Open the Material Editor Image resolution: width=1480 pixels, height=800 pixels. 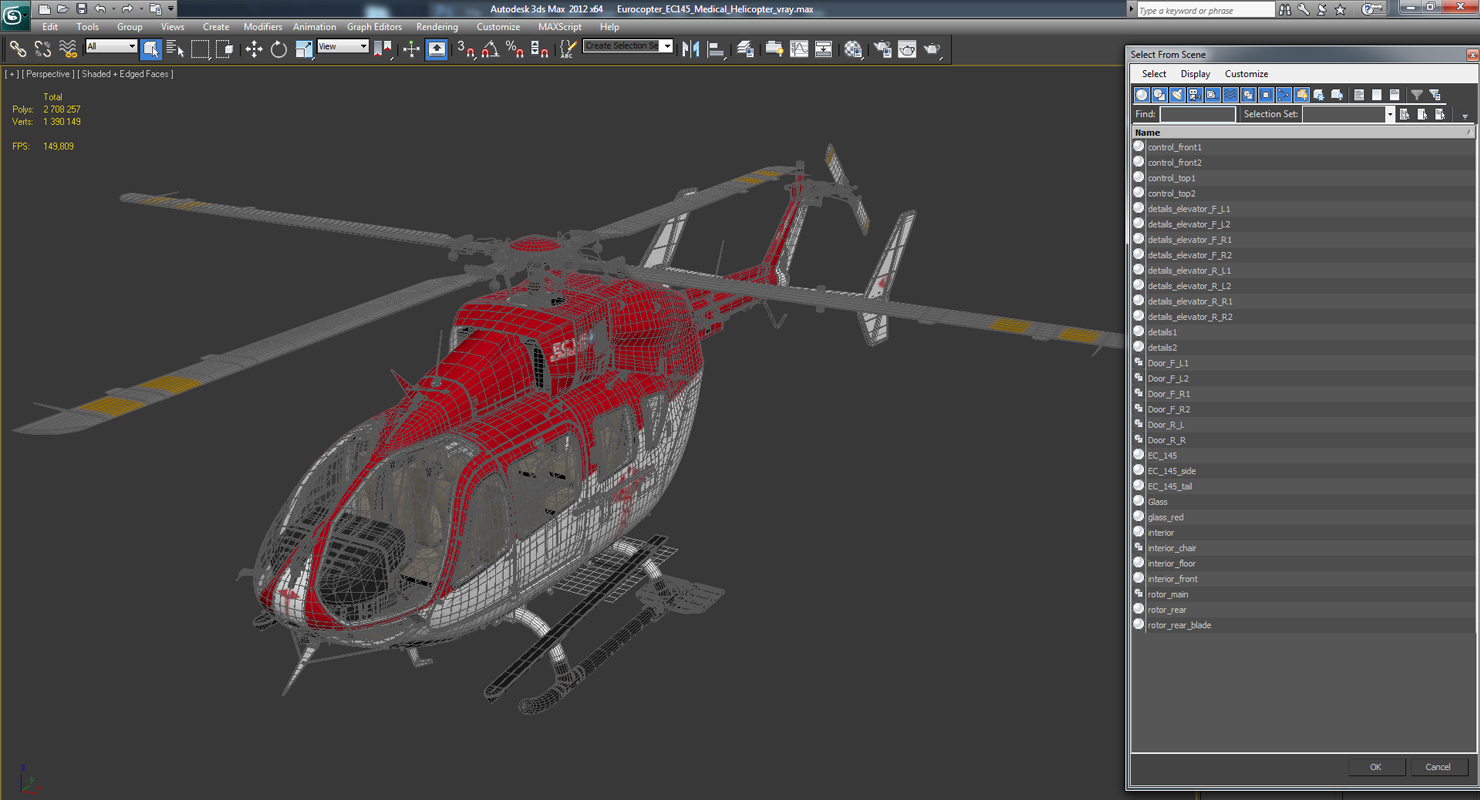(853, 49)
